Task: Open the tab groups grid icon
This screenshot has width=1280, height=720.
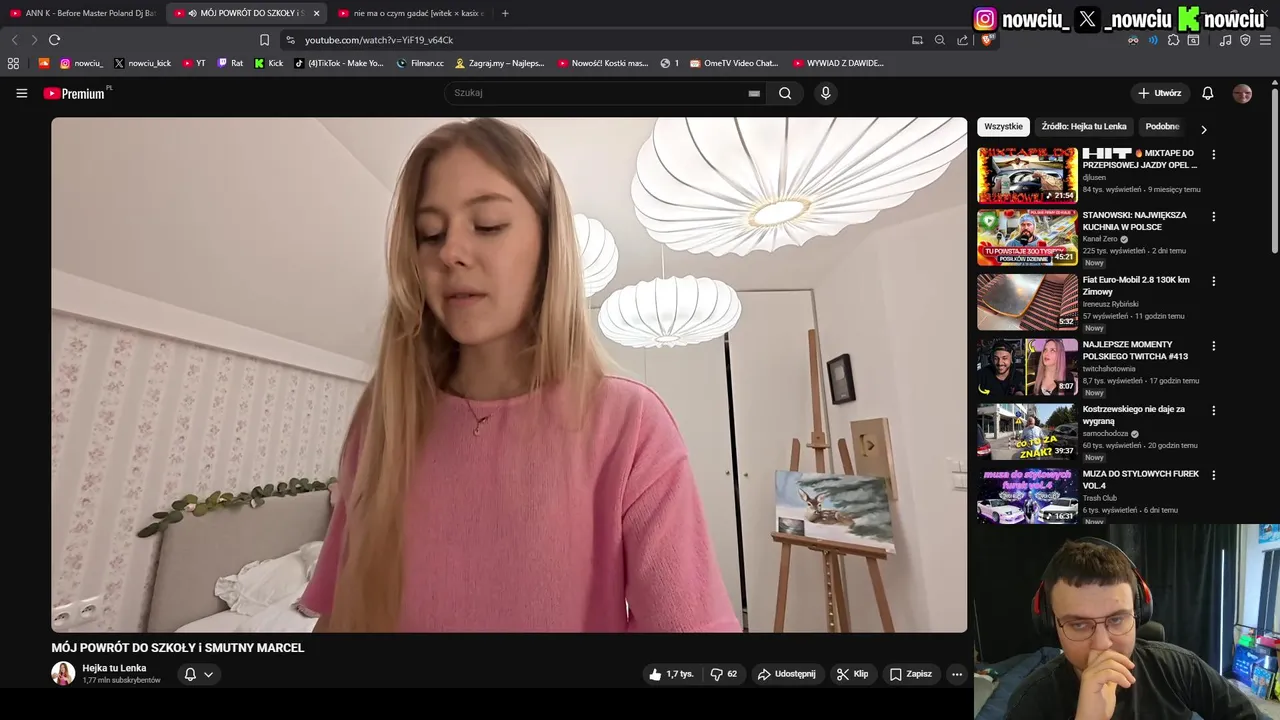Action: [x=13, y=63]
